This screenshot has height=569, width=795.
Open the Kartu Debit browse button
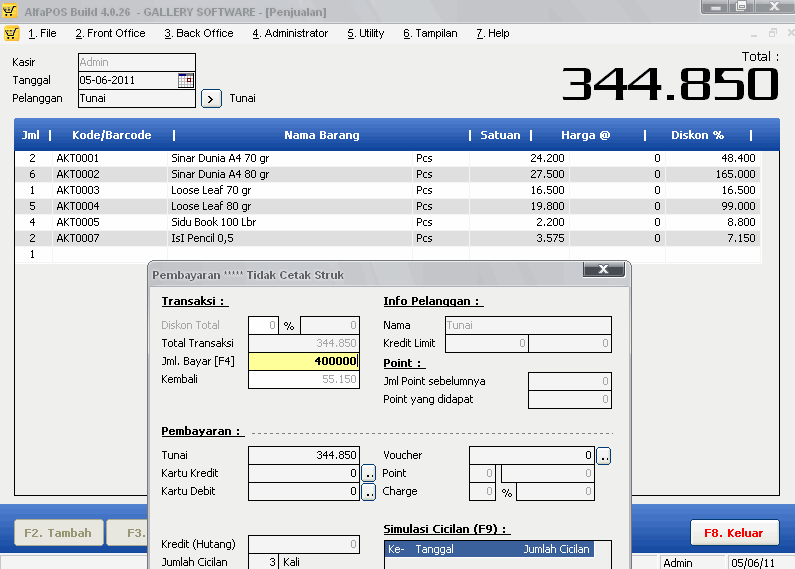(369, 492)
